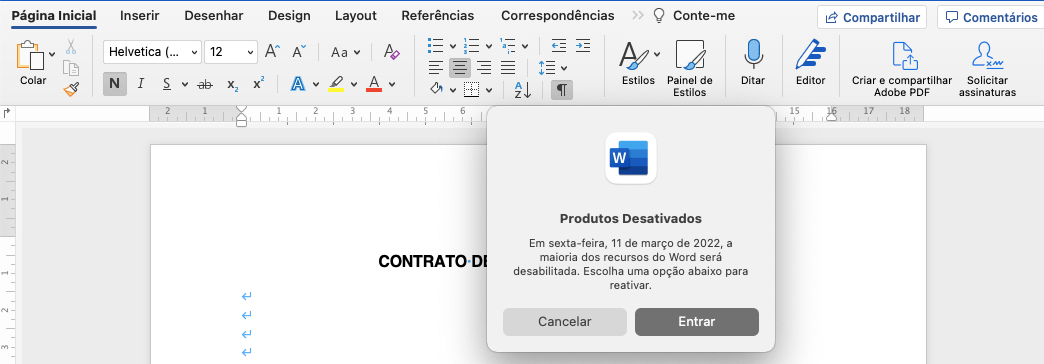Screen dimensions: 1044x364
Task: Increase indent icon
Action: click(583, 46)
